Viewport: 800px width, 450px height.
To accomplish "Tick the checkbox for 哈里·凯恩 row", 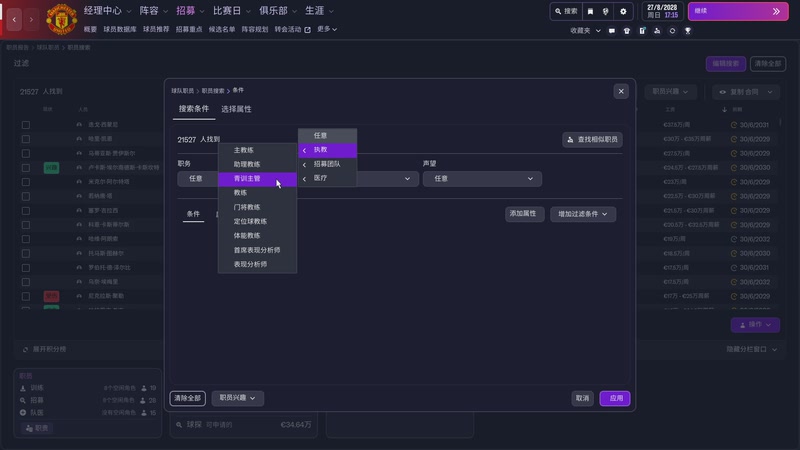I will click(26, 139).
